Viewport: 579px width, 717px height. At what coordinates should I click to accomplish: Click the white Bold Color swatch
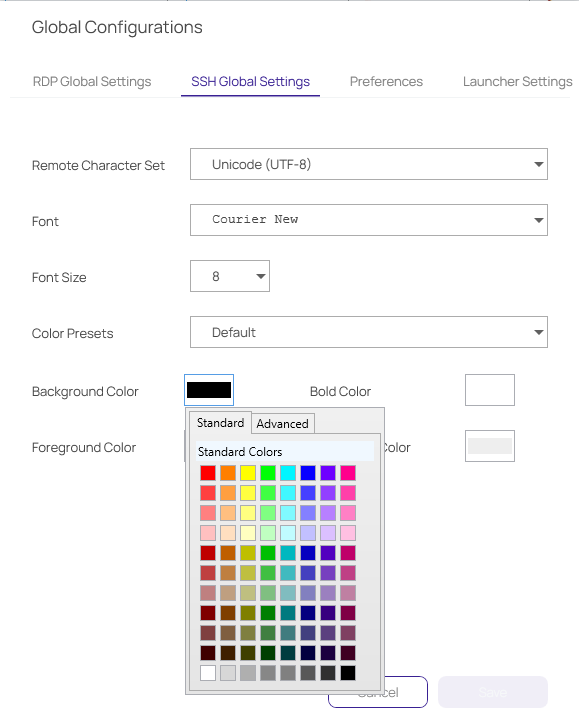pos(490,390)
